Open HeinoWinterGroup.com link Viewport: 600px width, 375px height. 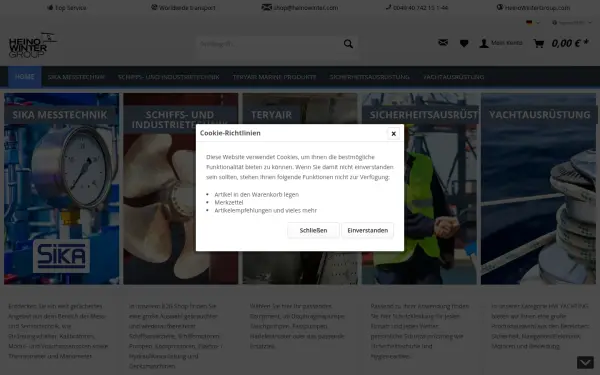(x=533, y=8)
